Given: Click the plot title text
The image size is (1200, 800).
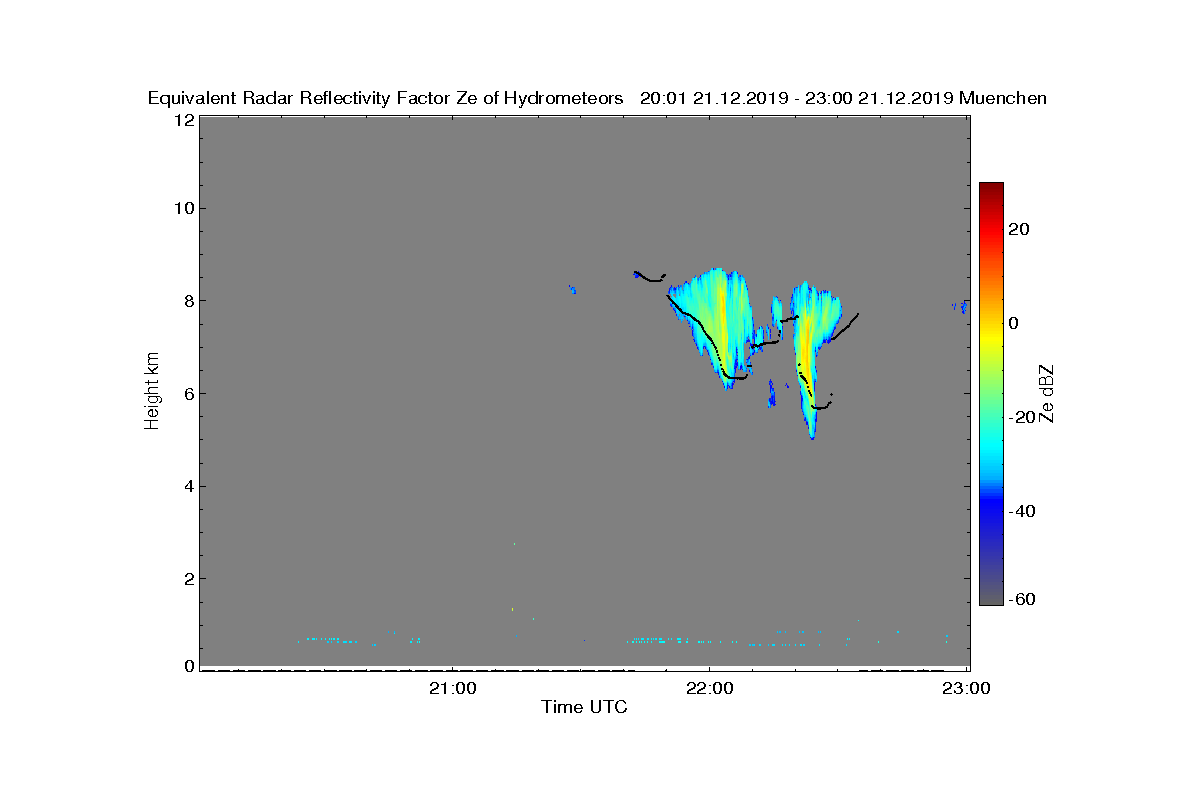Looking at the screenshot, I should tap(597, 98).
